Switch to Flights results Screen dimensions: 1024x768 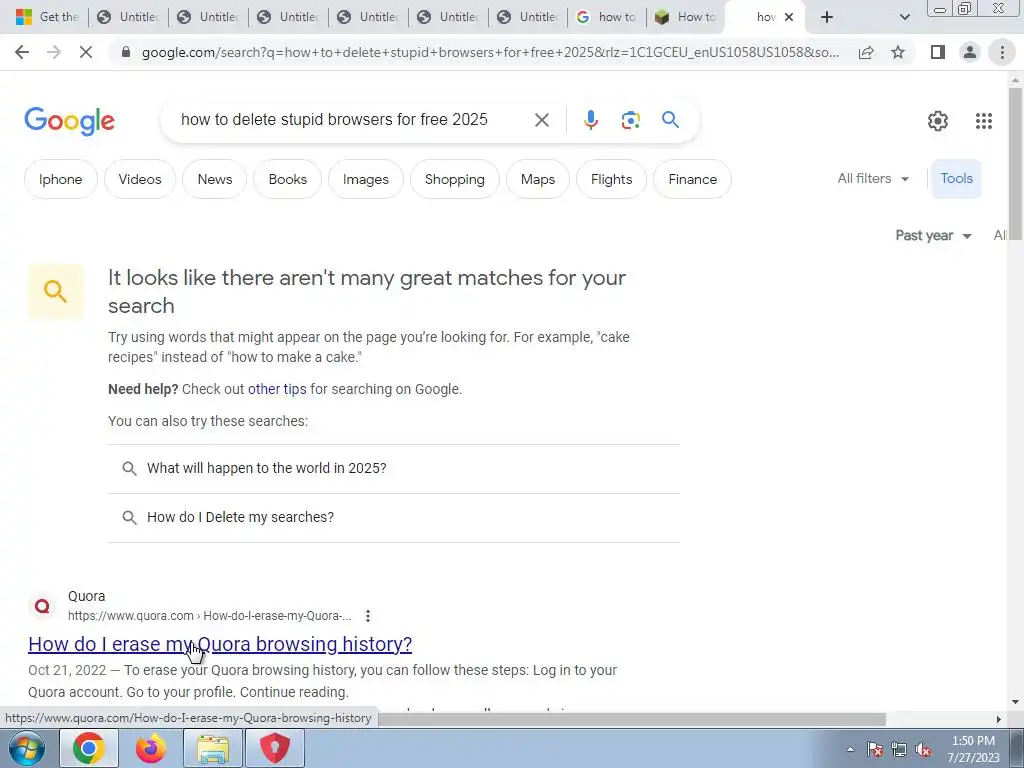(x=611, y=179)
